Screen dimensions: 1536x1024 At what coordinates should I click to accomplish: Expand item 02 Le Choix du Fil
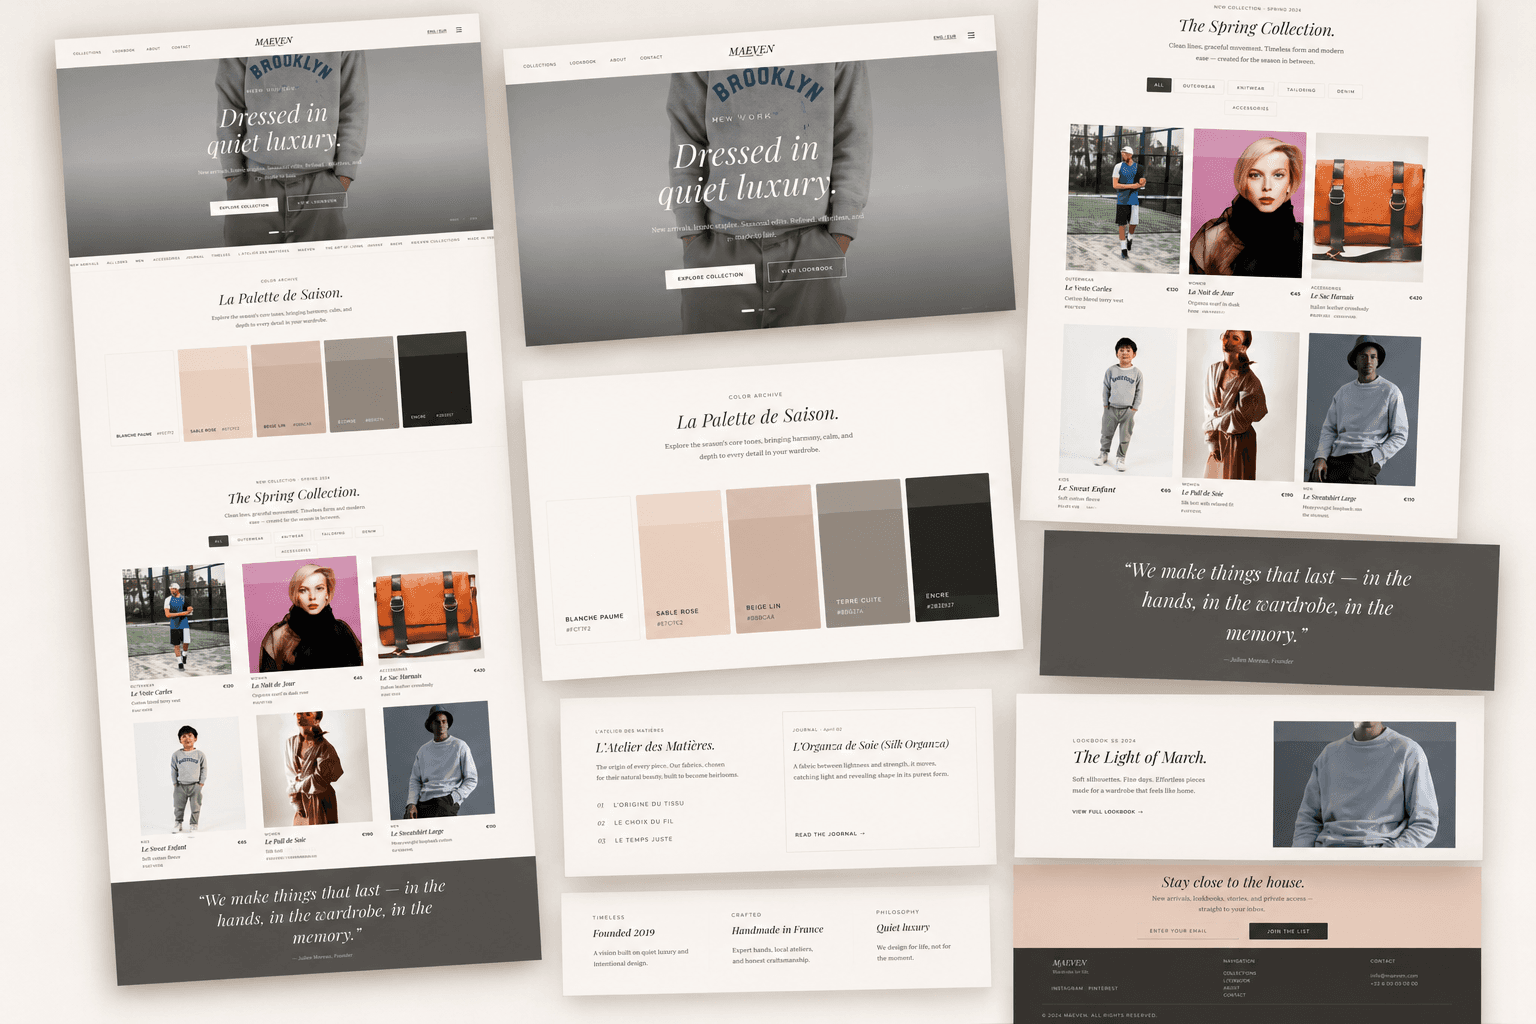[x=635, y=822]
